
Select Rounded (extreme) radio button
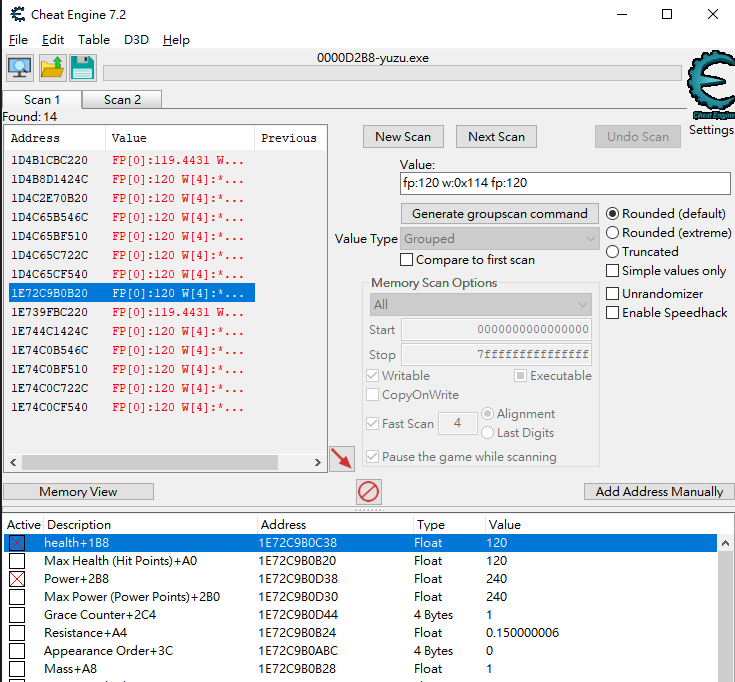coord(612,232)
